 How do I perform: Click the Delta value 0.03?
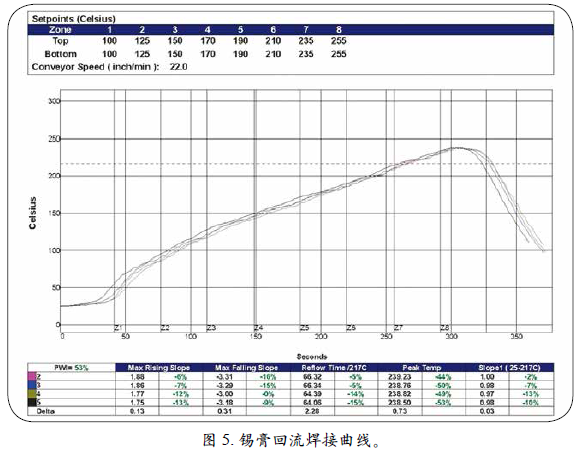(x=487, y=411)
